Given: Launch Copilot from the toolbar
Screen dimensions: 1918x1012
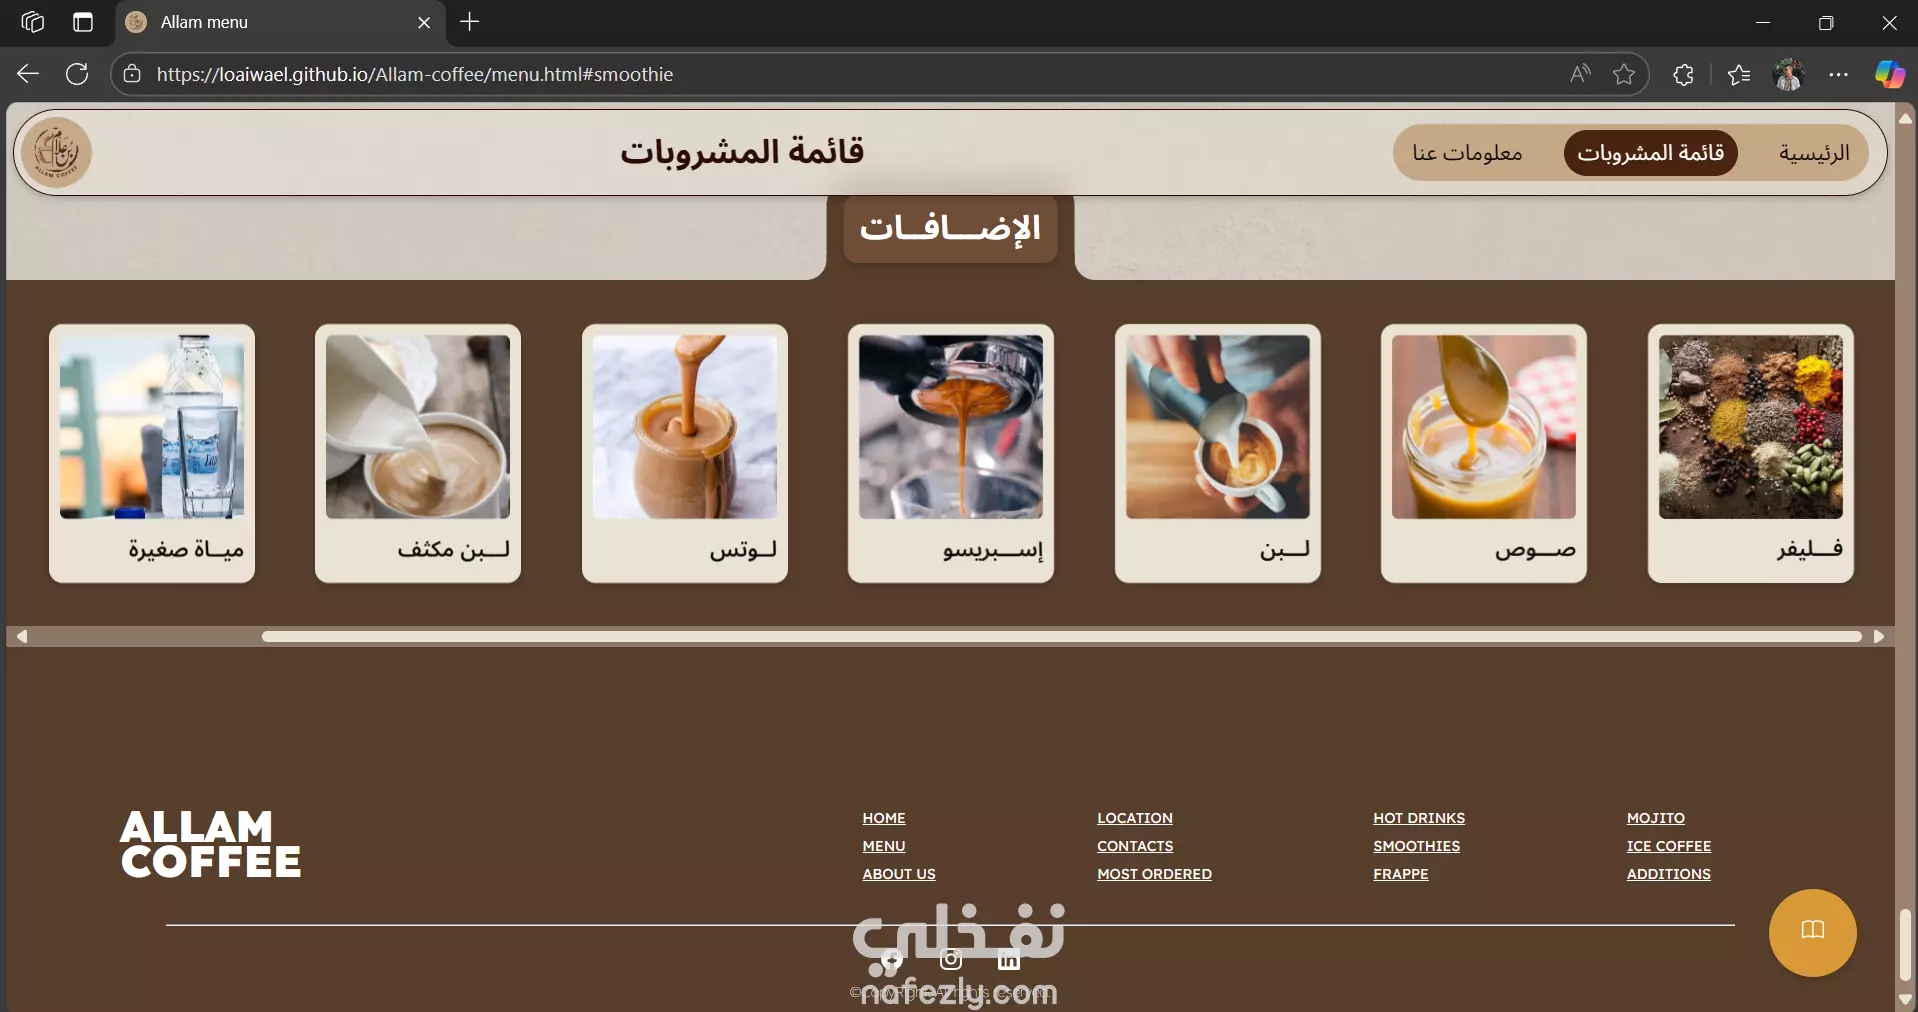Looking at the screenshot, I should pyautogui.click(x=1889, y=74).
